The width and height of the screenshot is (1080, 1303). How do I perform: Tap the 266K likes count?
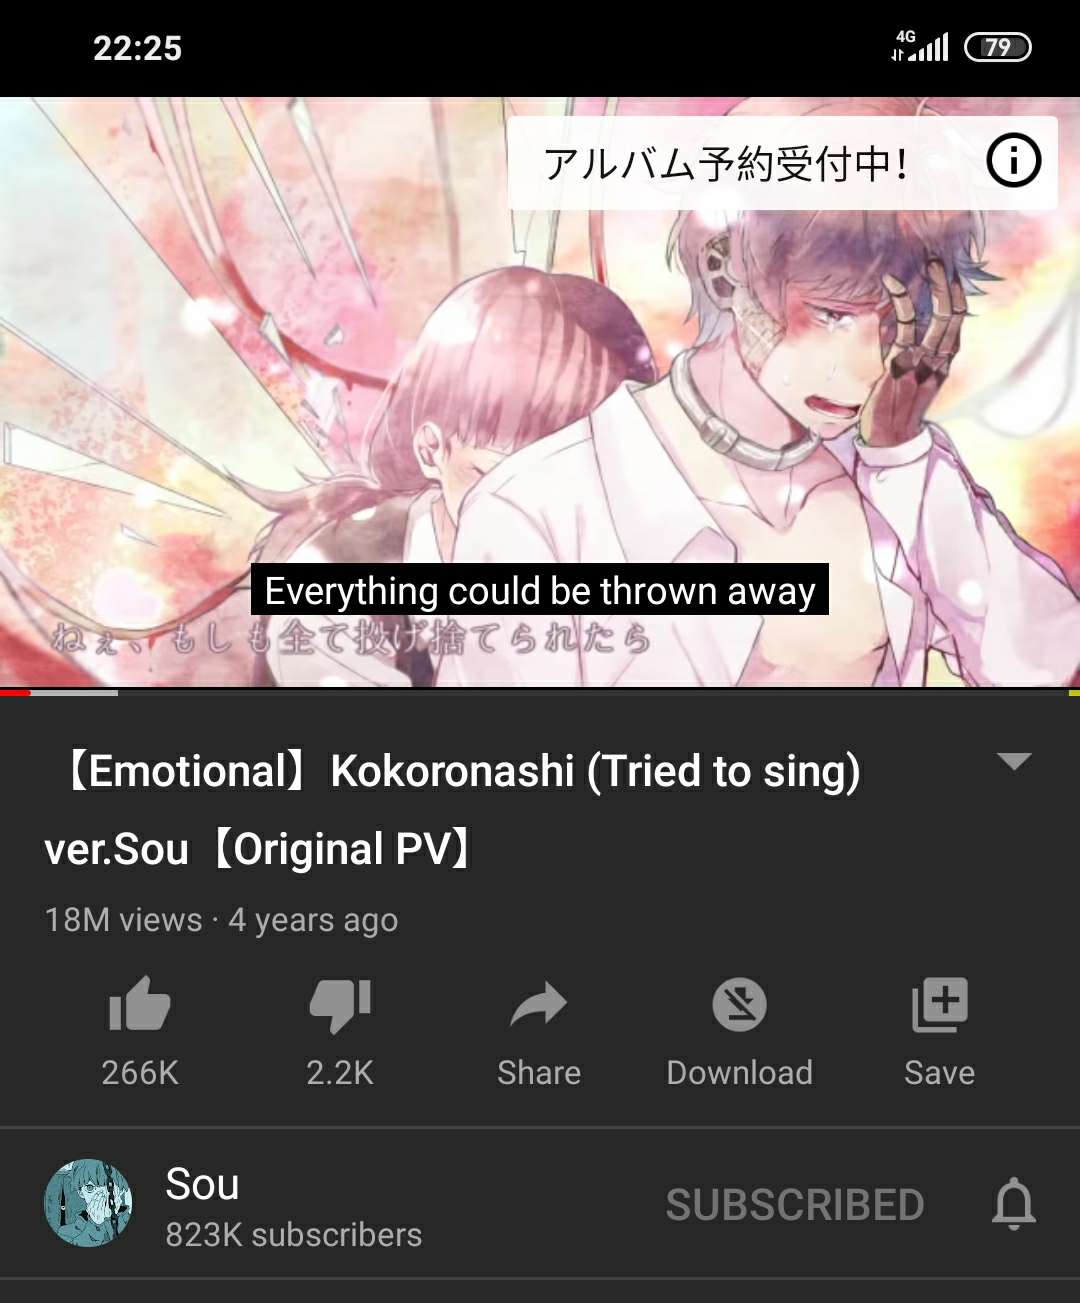[140, 1072]
